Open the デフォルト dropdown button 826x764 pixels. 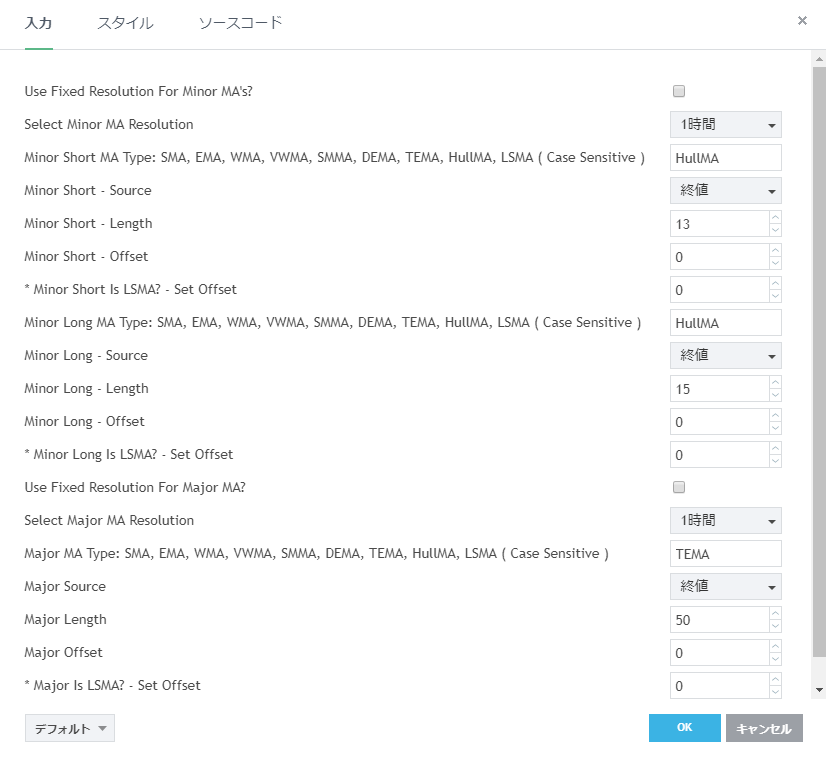click(70, 728)
